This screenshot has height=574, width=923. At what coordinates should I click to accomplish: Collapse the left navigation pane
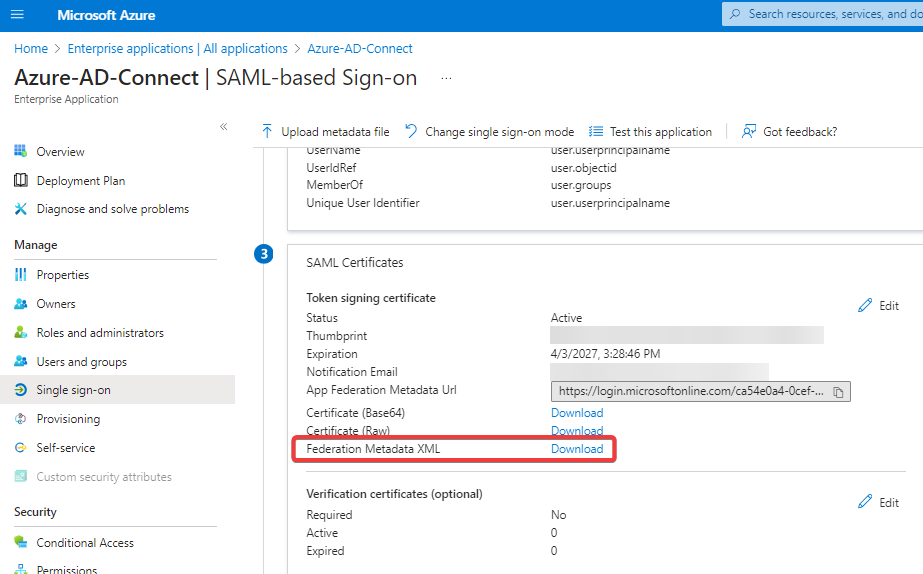[224, 127]
